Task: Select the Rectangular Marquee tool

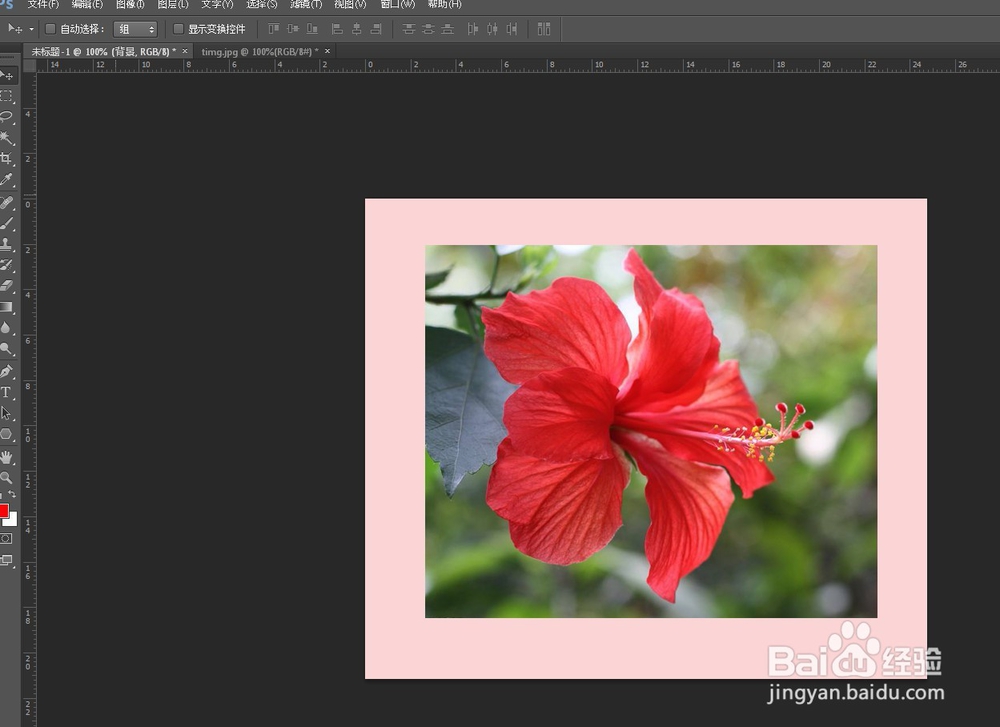Action: point(6,96)
